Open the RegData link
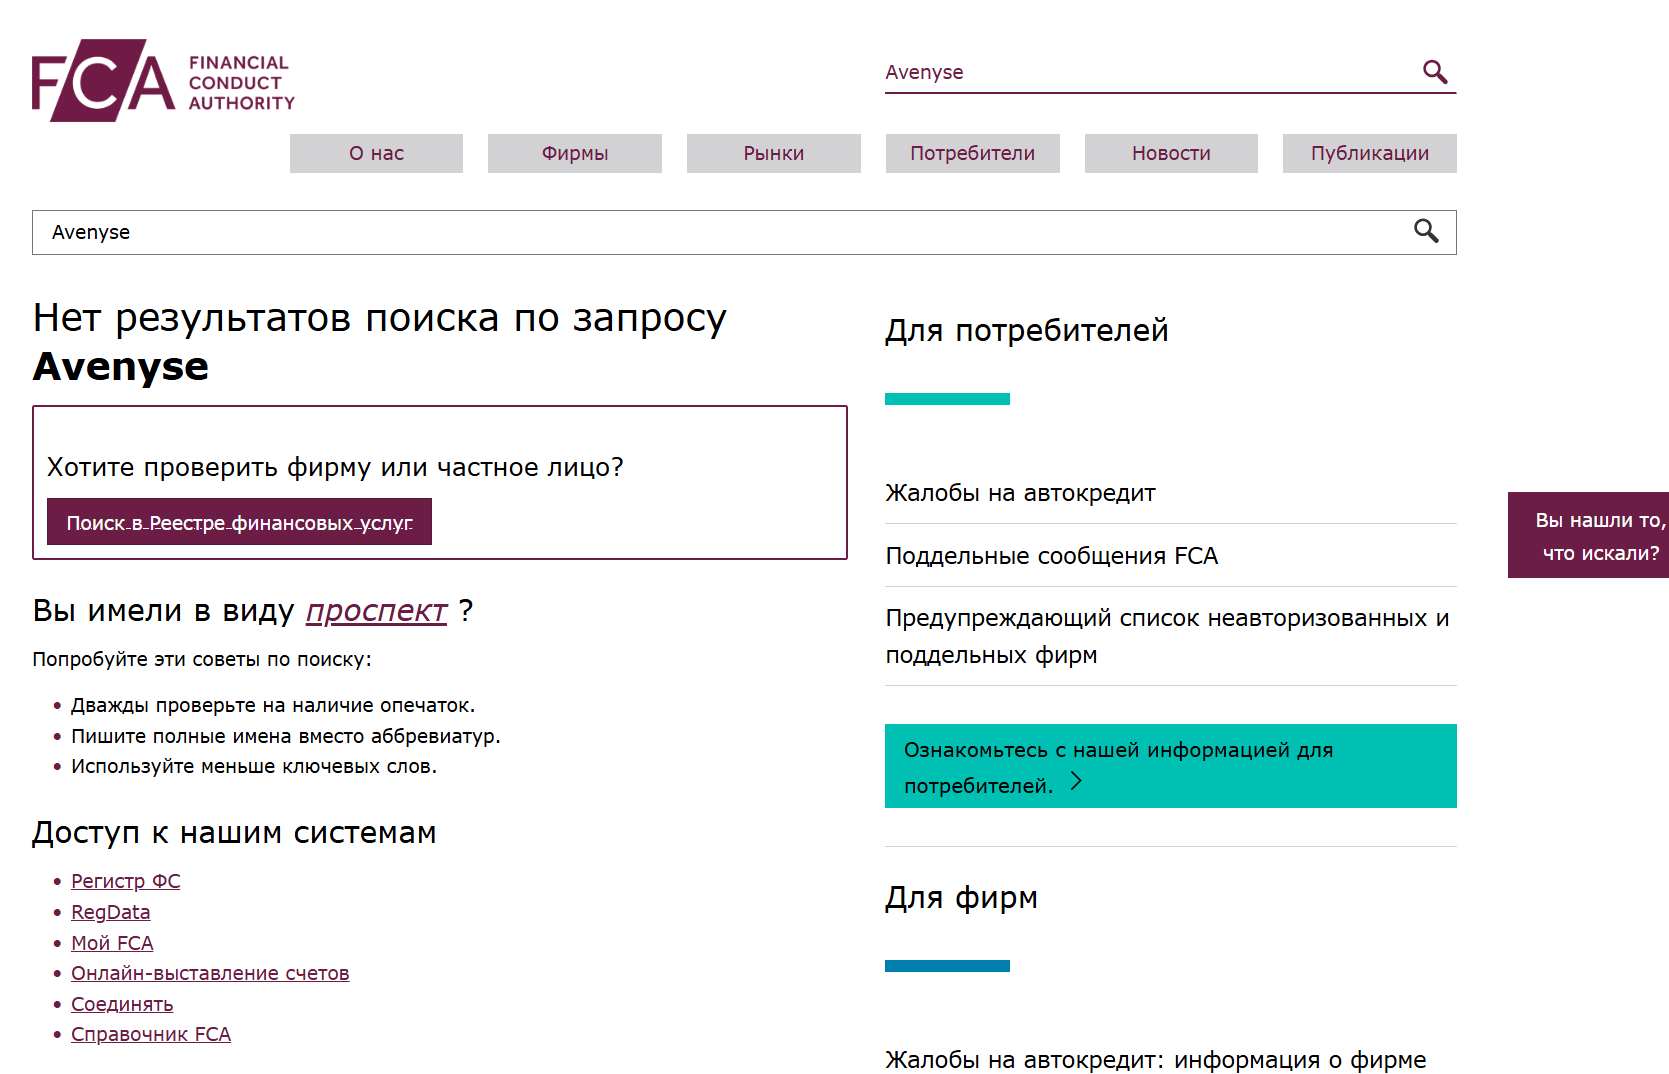Image resolution: width=1669 pixels, height=1074 pixels. [111, 912]
